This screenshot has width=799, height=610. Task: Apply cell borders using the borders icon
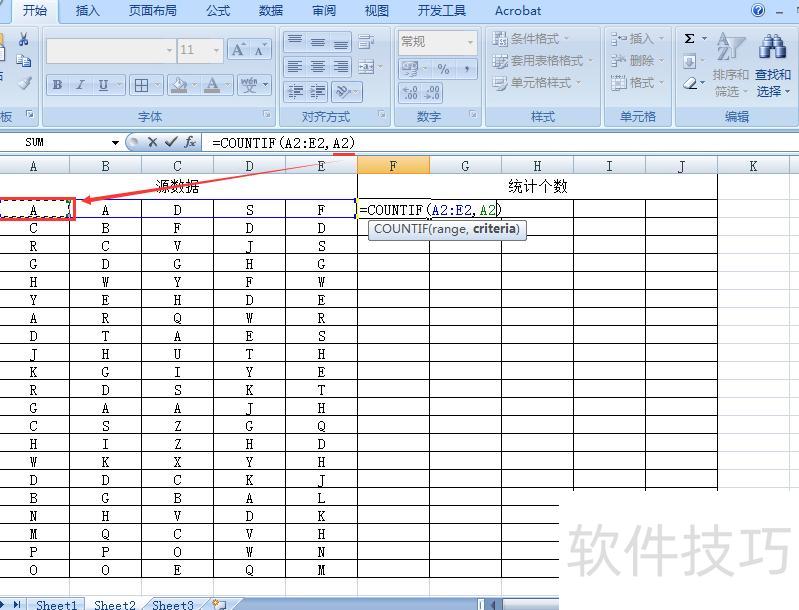point(141,85)
